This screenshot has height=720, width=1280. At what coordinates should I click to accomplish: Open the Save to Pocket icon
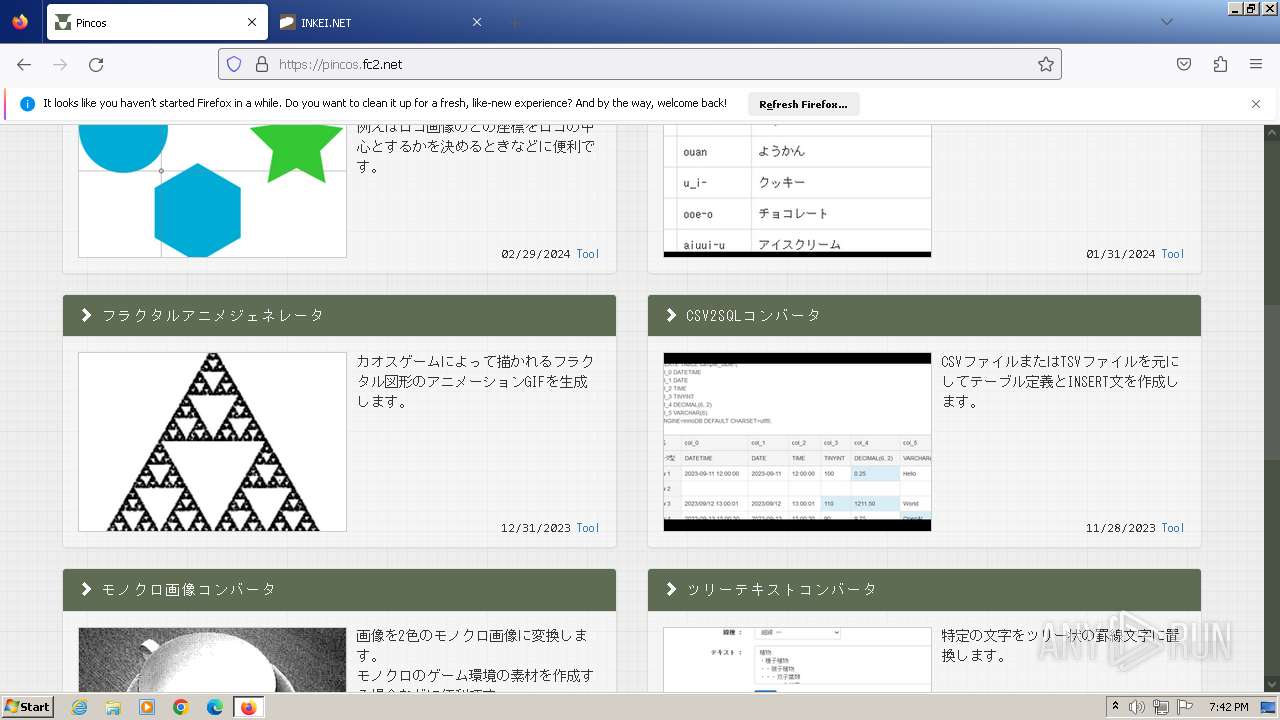click(x=1184, y=64)
